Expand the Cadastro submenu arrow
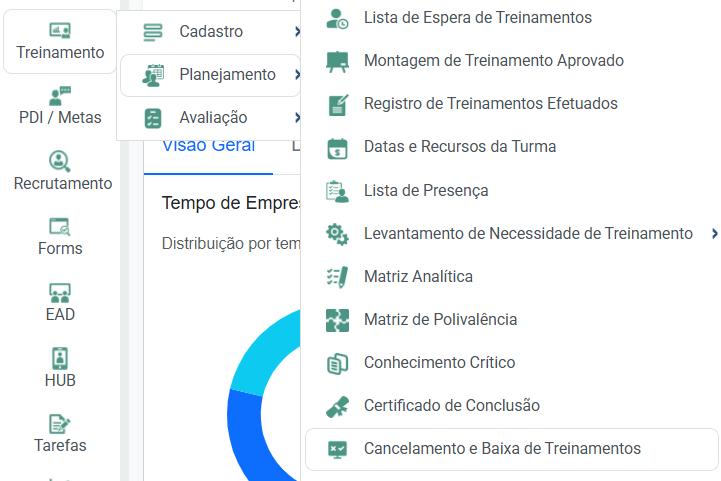This screenshot has width=721, height=481. point(297,32)
